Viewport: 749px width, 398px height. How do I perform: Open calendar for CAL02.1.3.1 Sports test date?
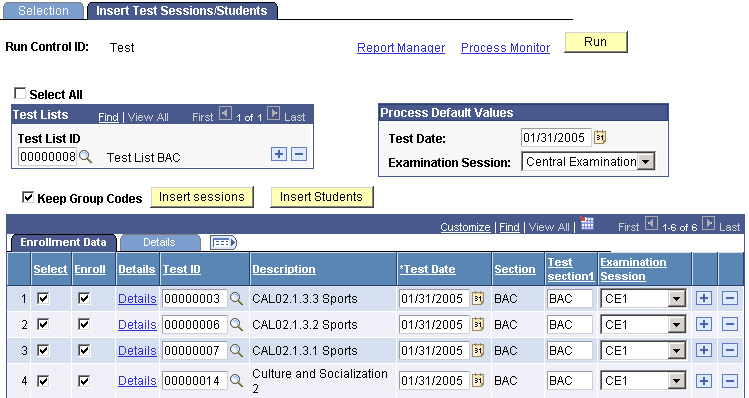(478, 350)
